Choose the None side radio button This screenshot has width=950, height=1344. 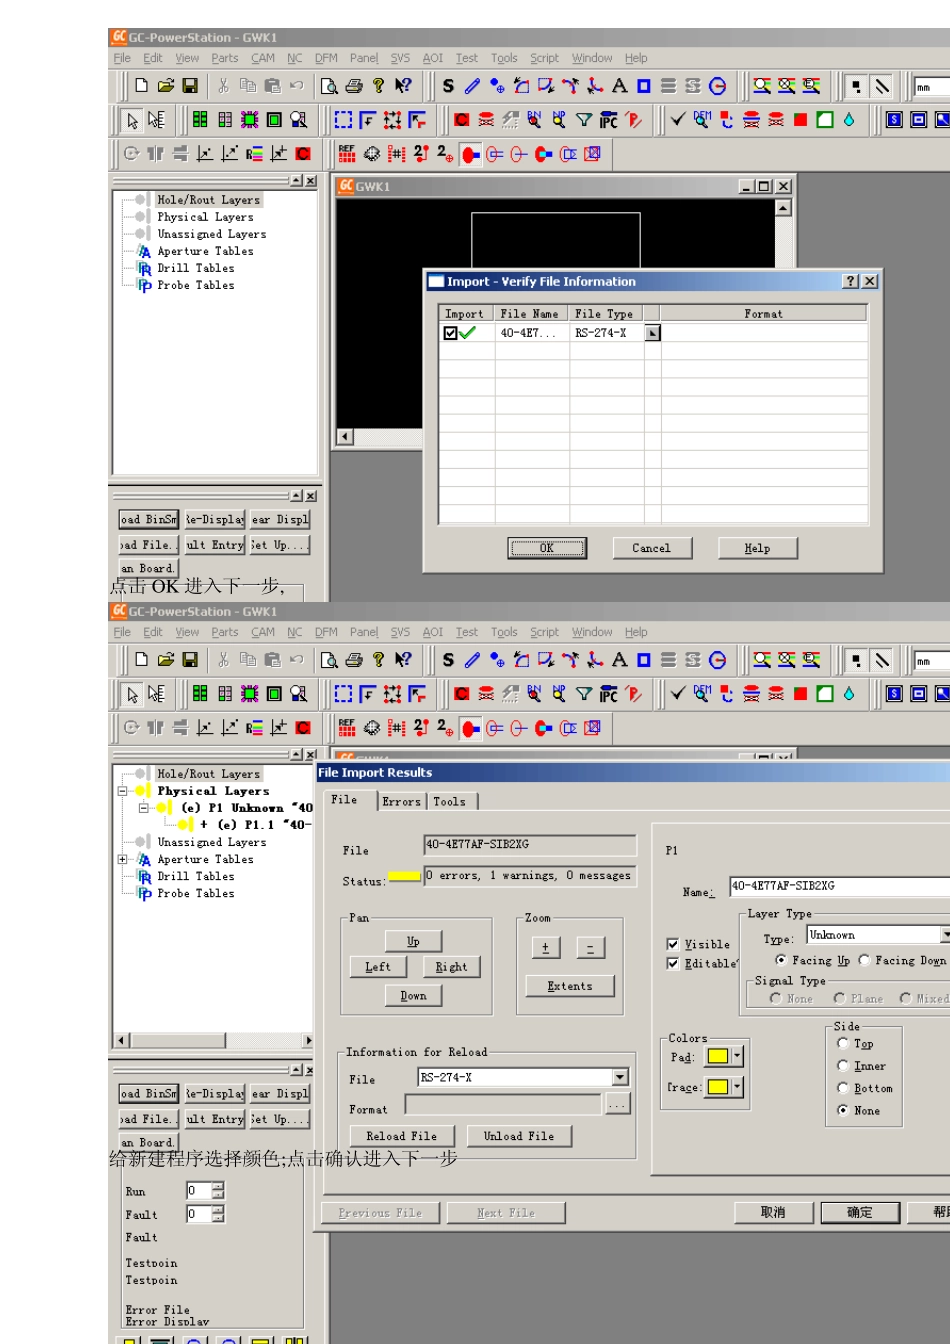(842, 1110)
